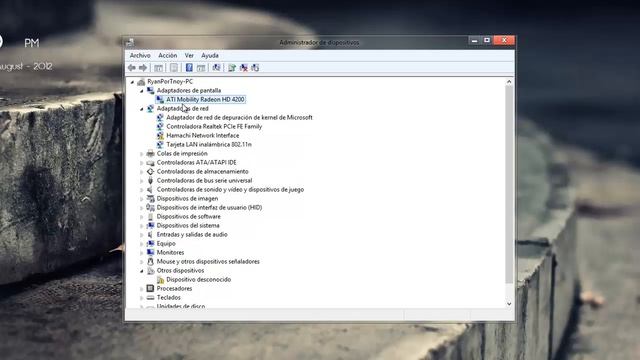Select Dispositivos de imagen label
640x360 pixels.
coord(187,198)
